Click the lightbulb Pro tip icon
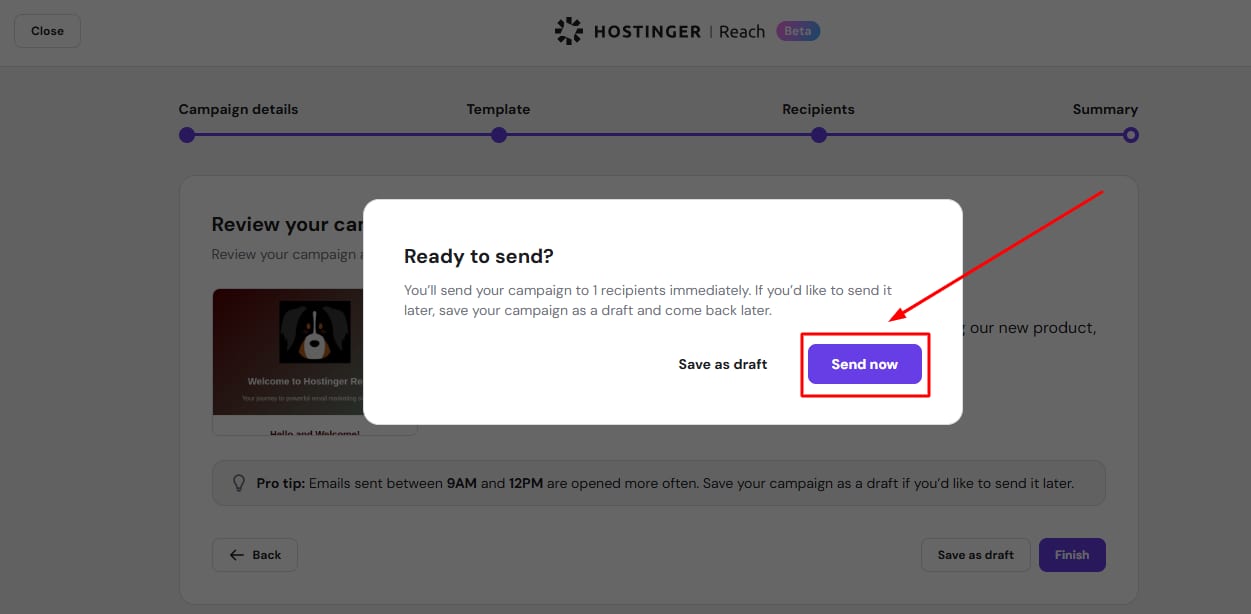This screenshot has width=1251, height=614. click(239, 483)
